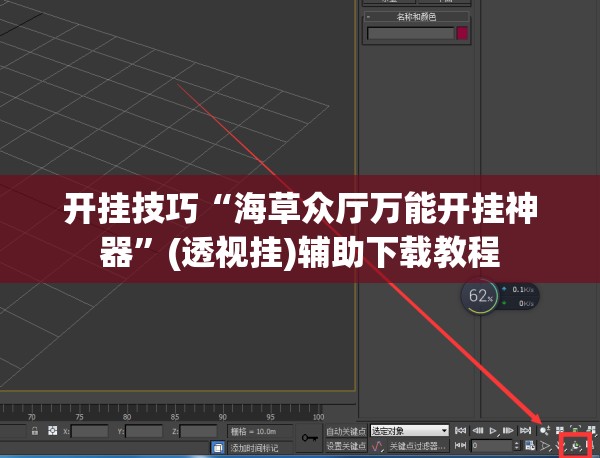Open the 选定对象 selection dropdown
The width and height of the screenshot is (600, 458).
pyautogui.click(x=409, y=431)
